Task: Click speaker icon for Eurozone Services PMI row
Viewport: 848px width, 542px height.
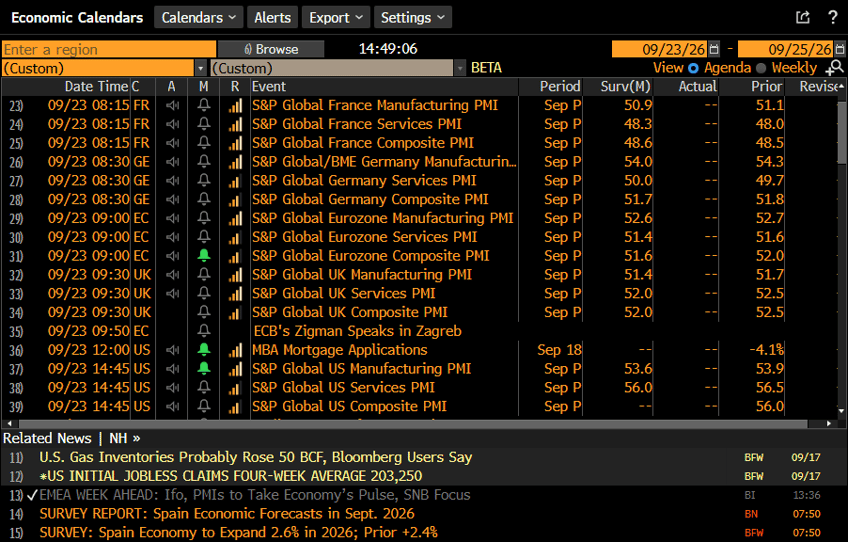Action: tap(173, 237)
